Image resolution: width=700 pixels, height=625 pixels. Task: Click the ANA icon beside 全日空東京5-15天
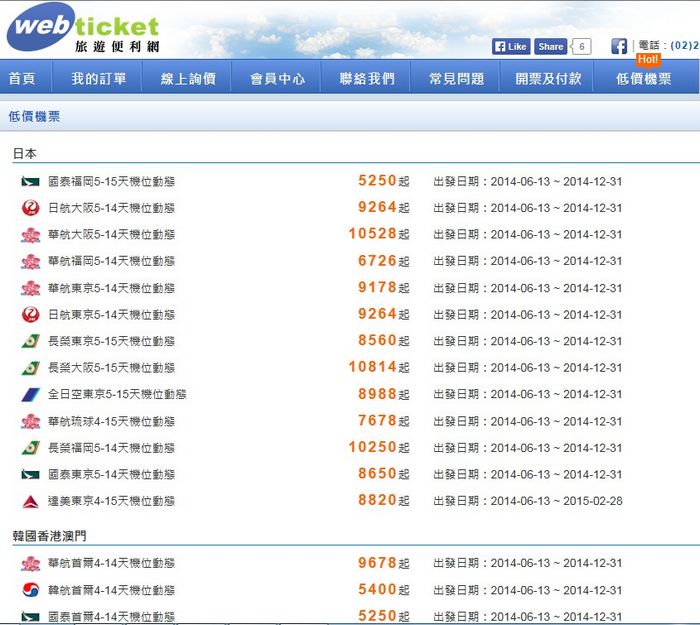pos(30,394)
